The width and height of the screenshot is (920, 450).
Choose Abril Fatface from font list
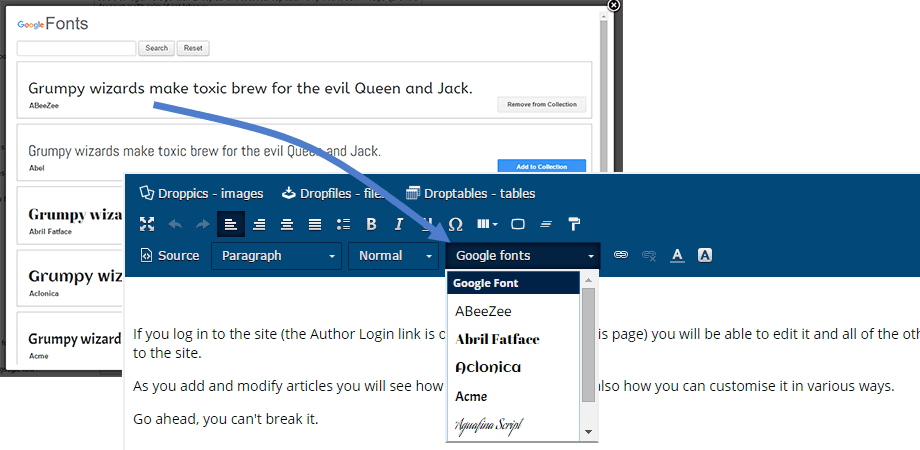click(x=497, y=339)
